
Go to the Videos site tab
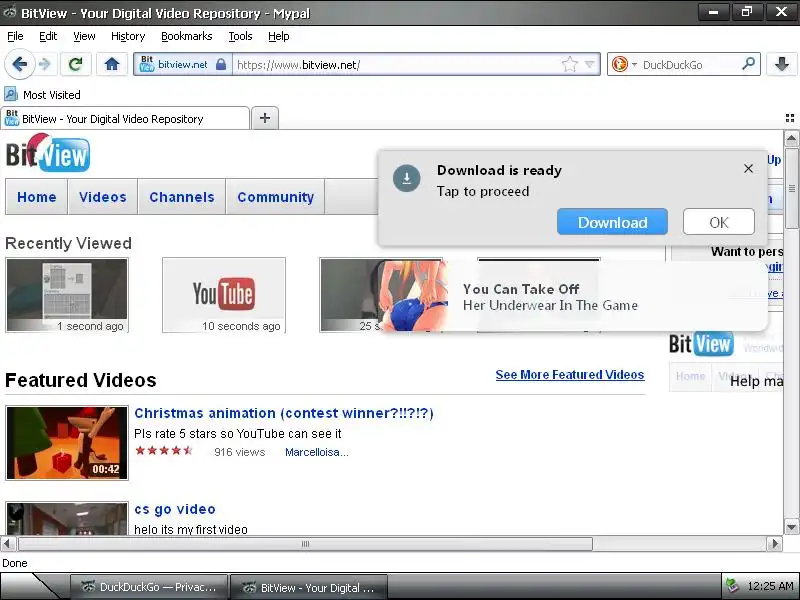[x=103, y=197]
